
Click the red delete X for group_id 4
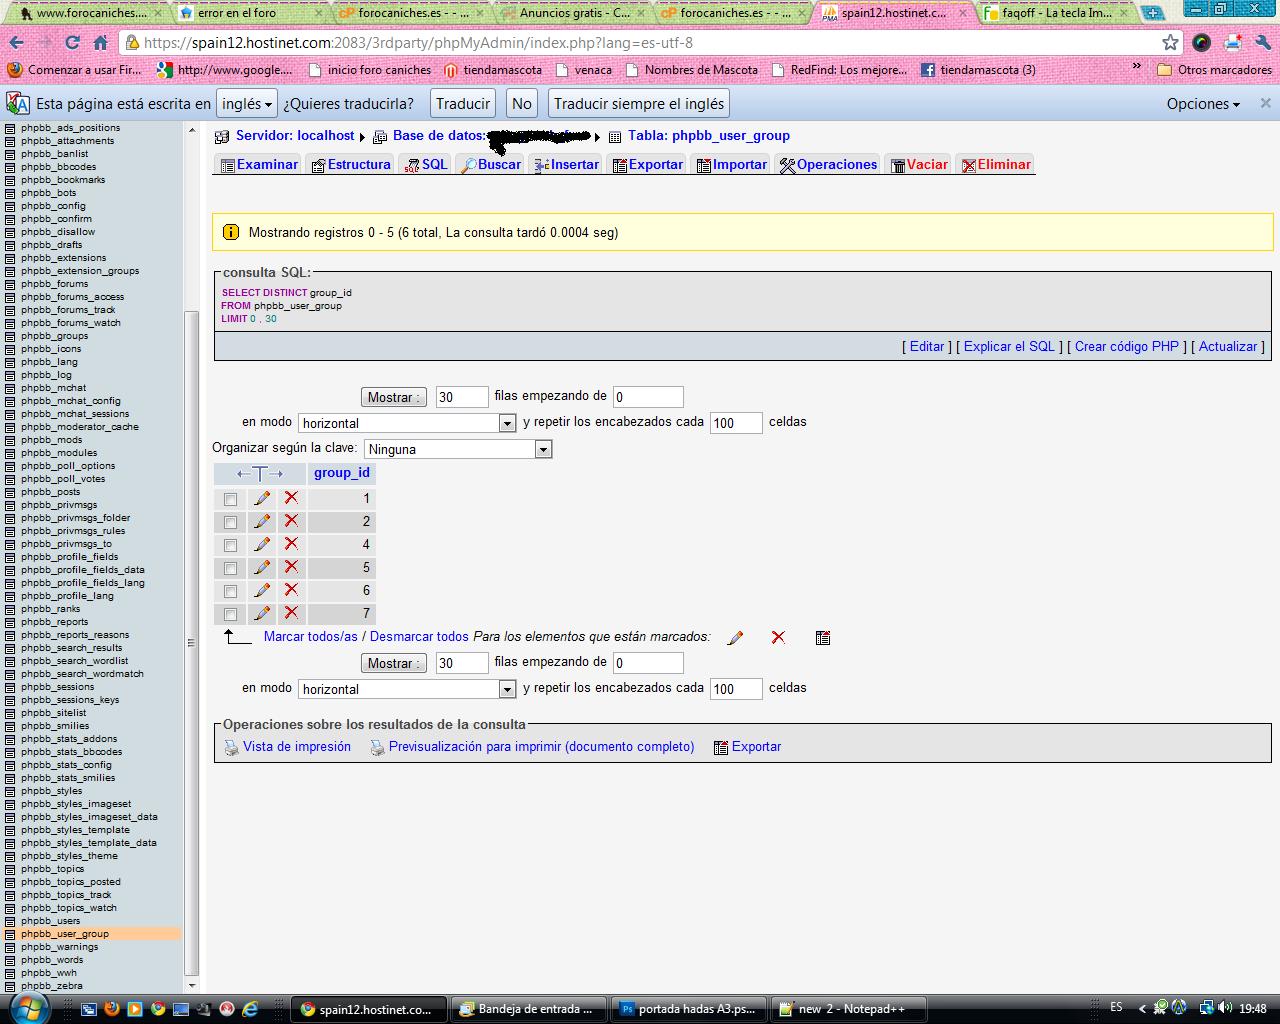[x=291, y=544]
